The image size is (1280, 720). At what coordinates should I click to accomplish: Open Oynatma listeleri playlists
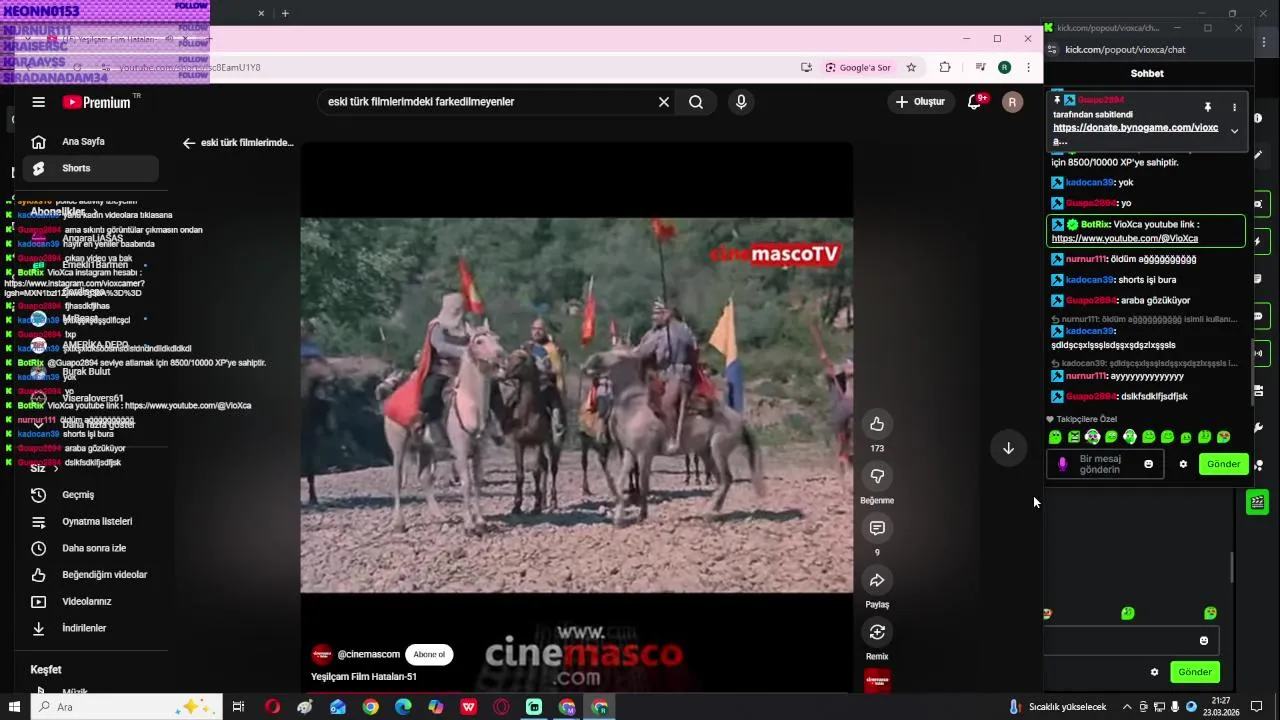click(90, 522)
